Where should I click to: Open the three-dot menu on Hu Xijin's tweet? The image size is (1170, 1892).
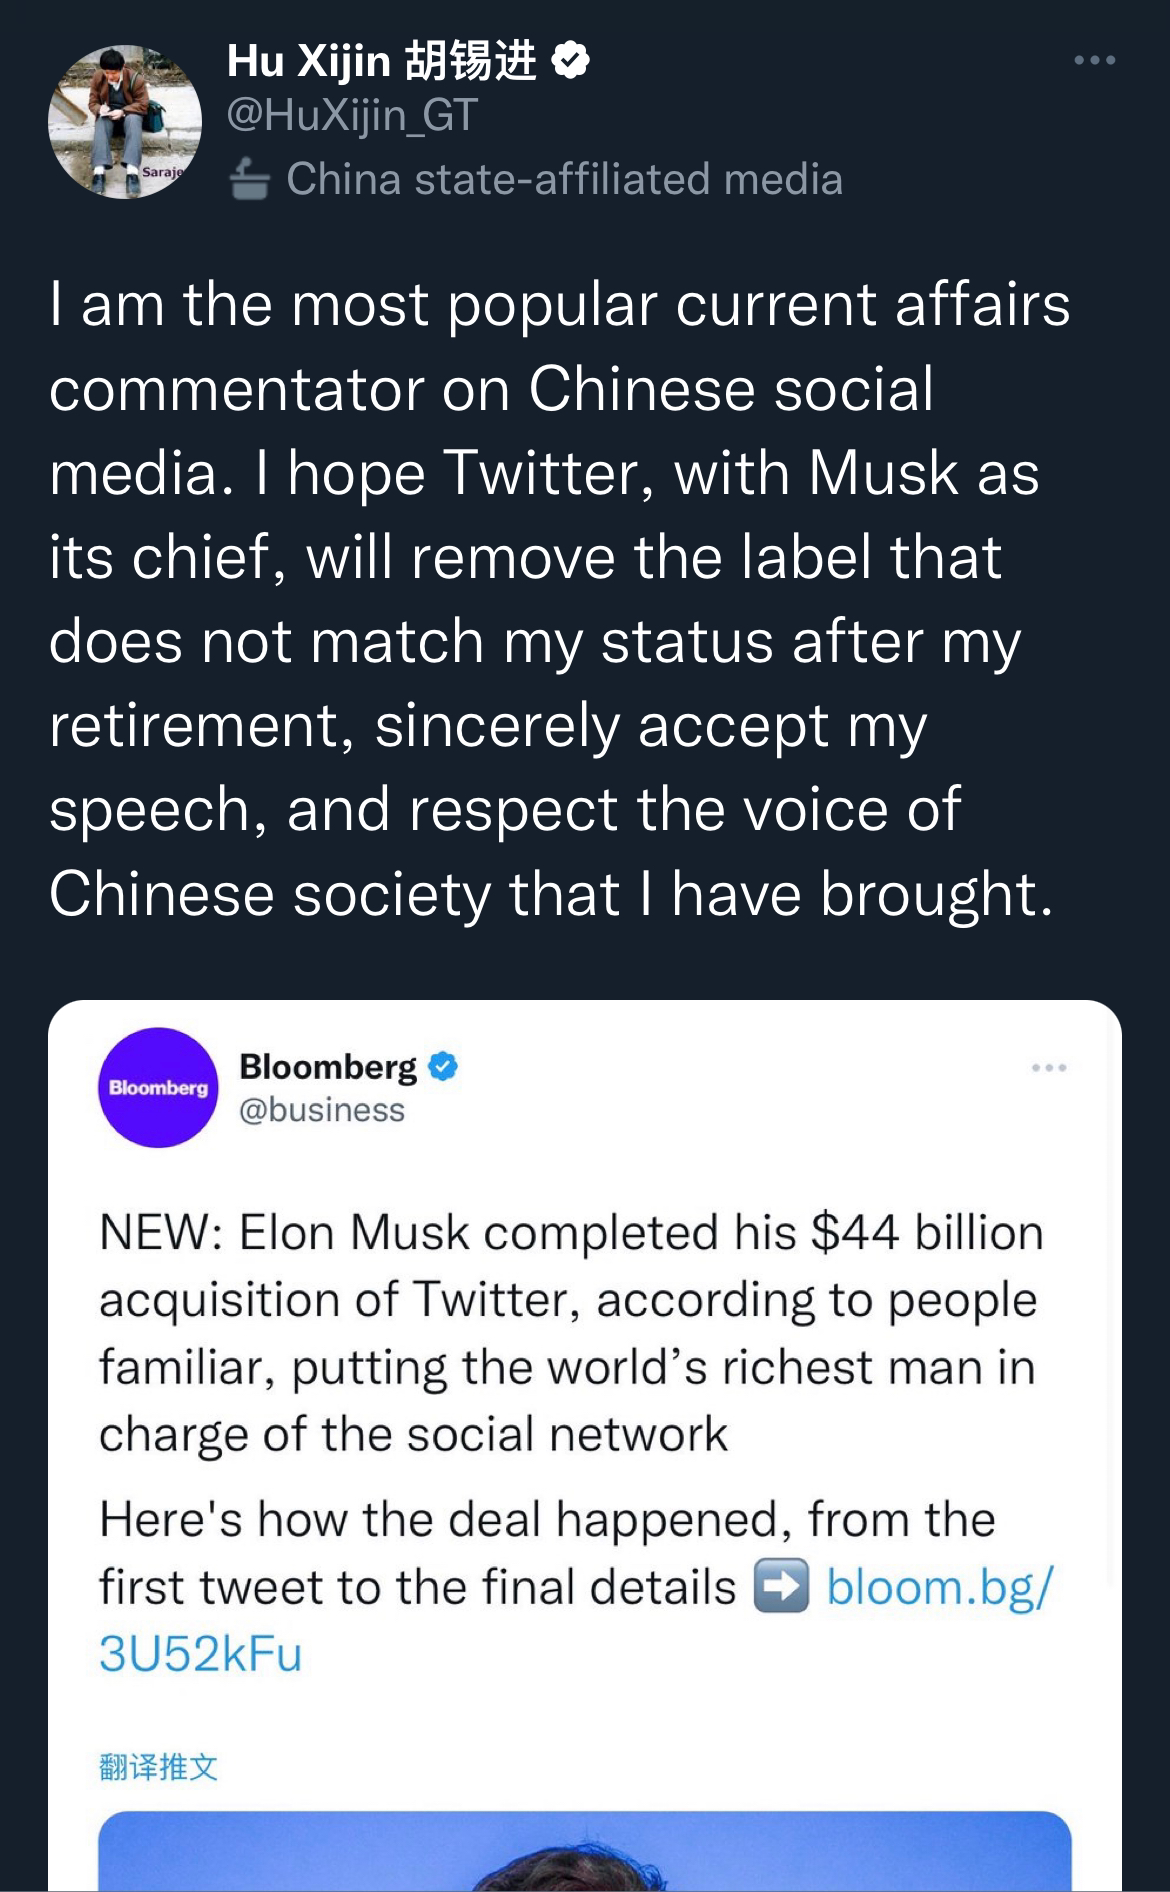(x=1095, y=61)
